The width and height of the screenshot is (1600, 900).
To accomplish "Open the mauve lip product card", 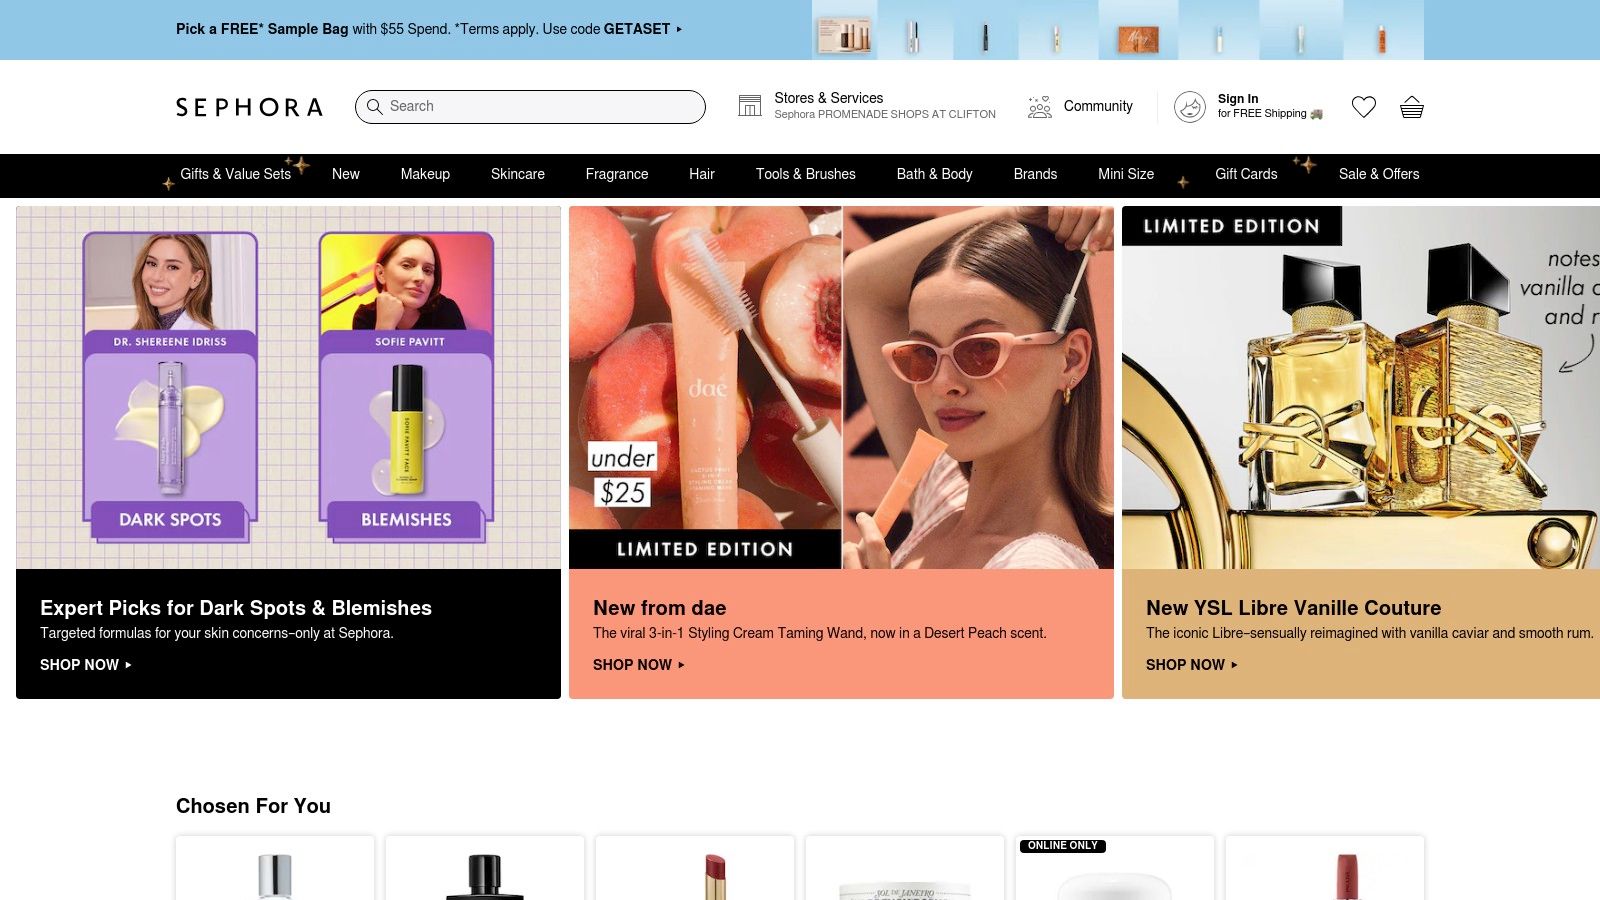I will click(1325, 868).
